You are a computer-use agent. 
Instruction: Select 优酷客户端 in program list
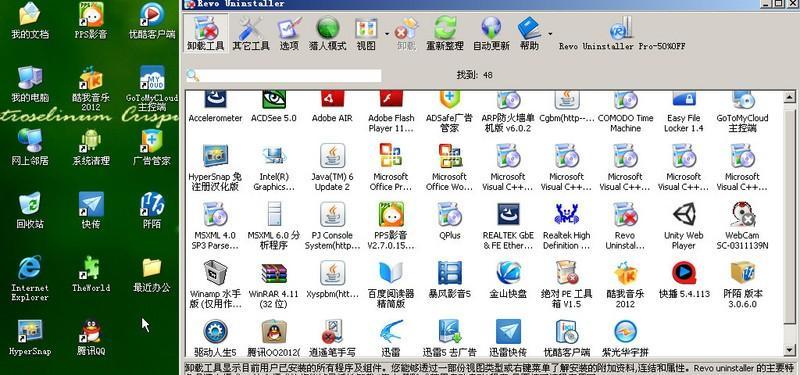[566, 338]
